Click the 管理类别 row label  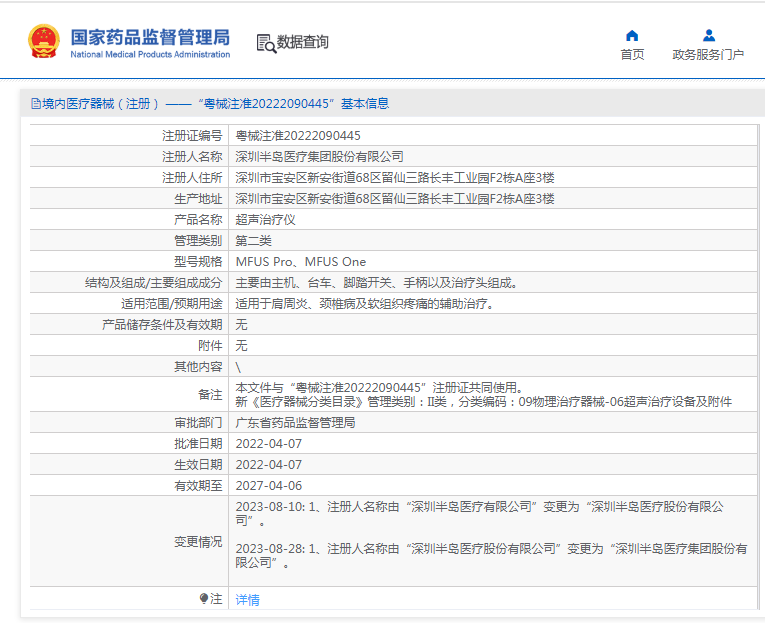[x=198, y=241]
